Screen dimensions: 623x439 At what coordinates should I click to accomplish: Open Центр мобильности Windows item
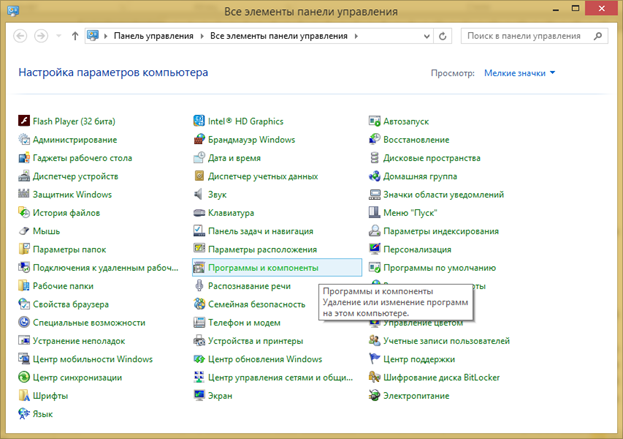tap(85, 359)
